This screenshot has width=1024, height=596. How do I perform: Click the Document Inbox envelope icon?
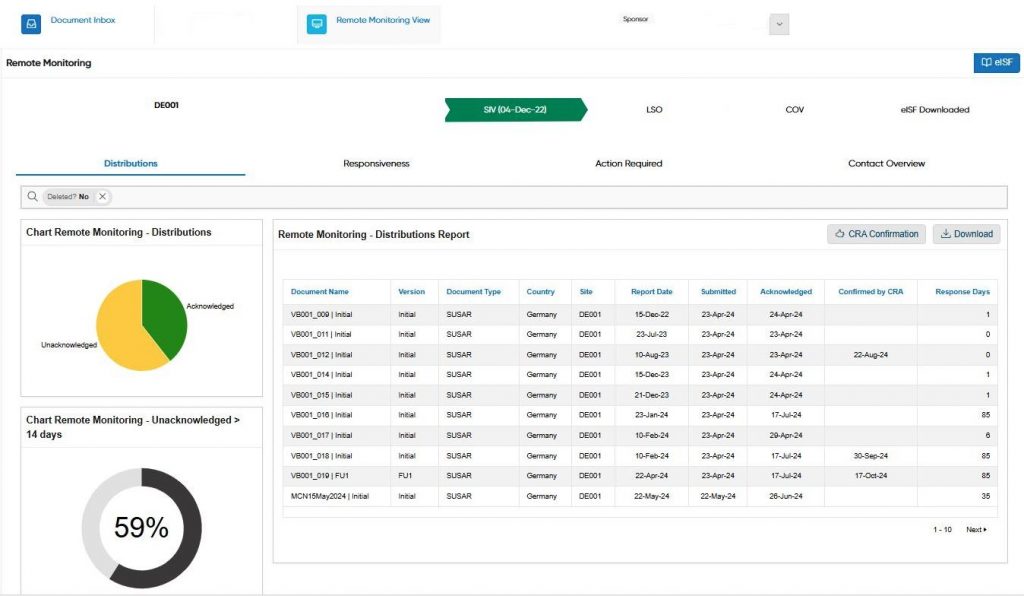[32, 24]
